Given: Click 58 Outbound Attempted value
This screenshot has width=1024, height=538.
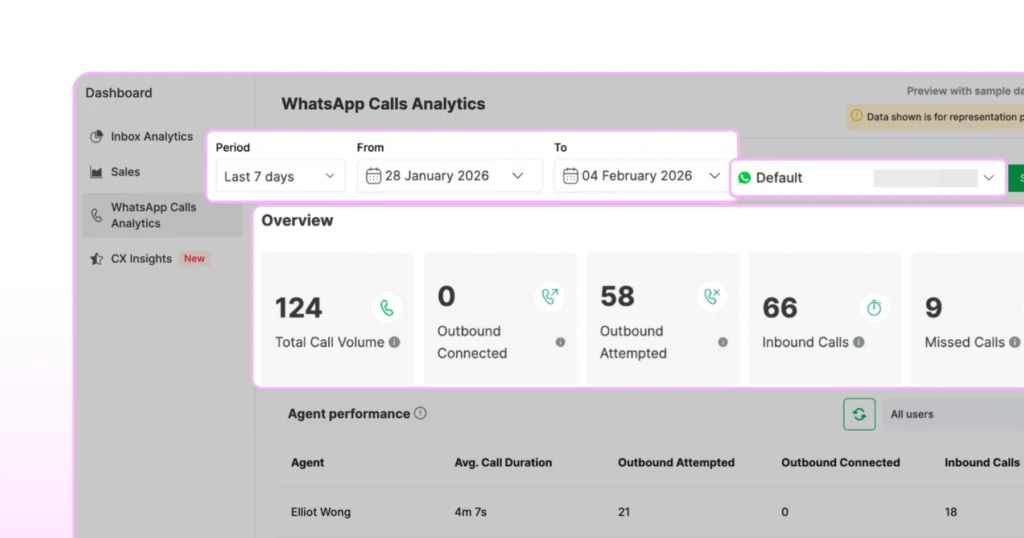Looking at the screenshot, I should tap(617, 296).
